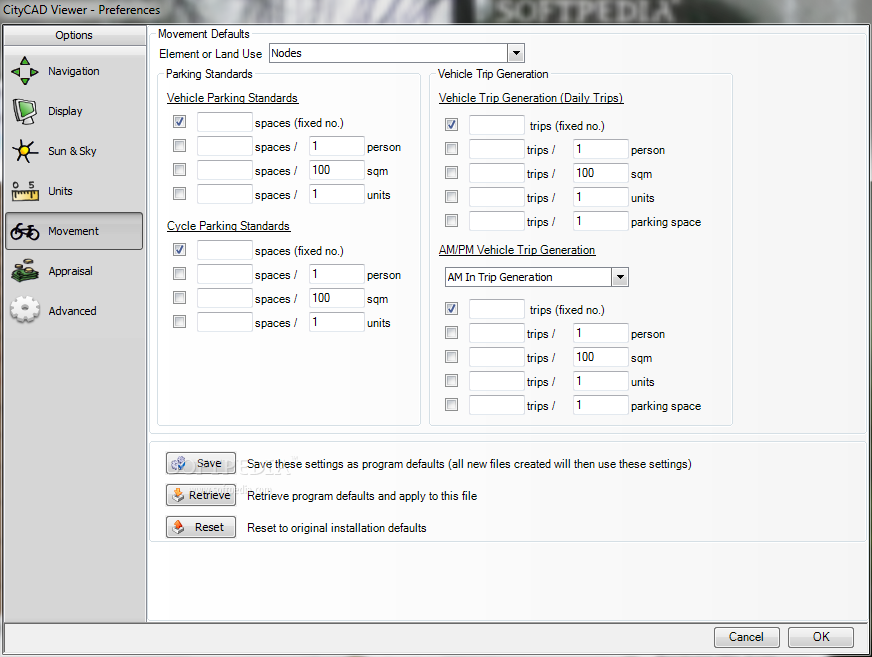The image size is (872, 657).
Task: Untick daily trips (fixed no.) checkbox
Action: pos(452,125)
